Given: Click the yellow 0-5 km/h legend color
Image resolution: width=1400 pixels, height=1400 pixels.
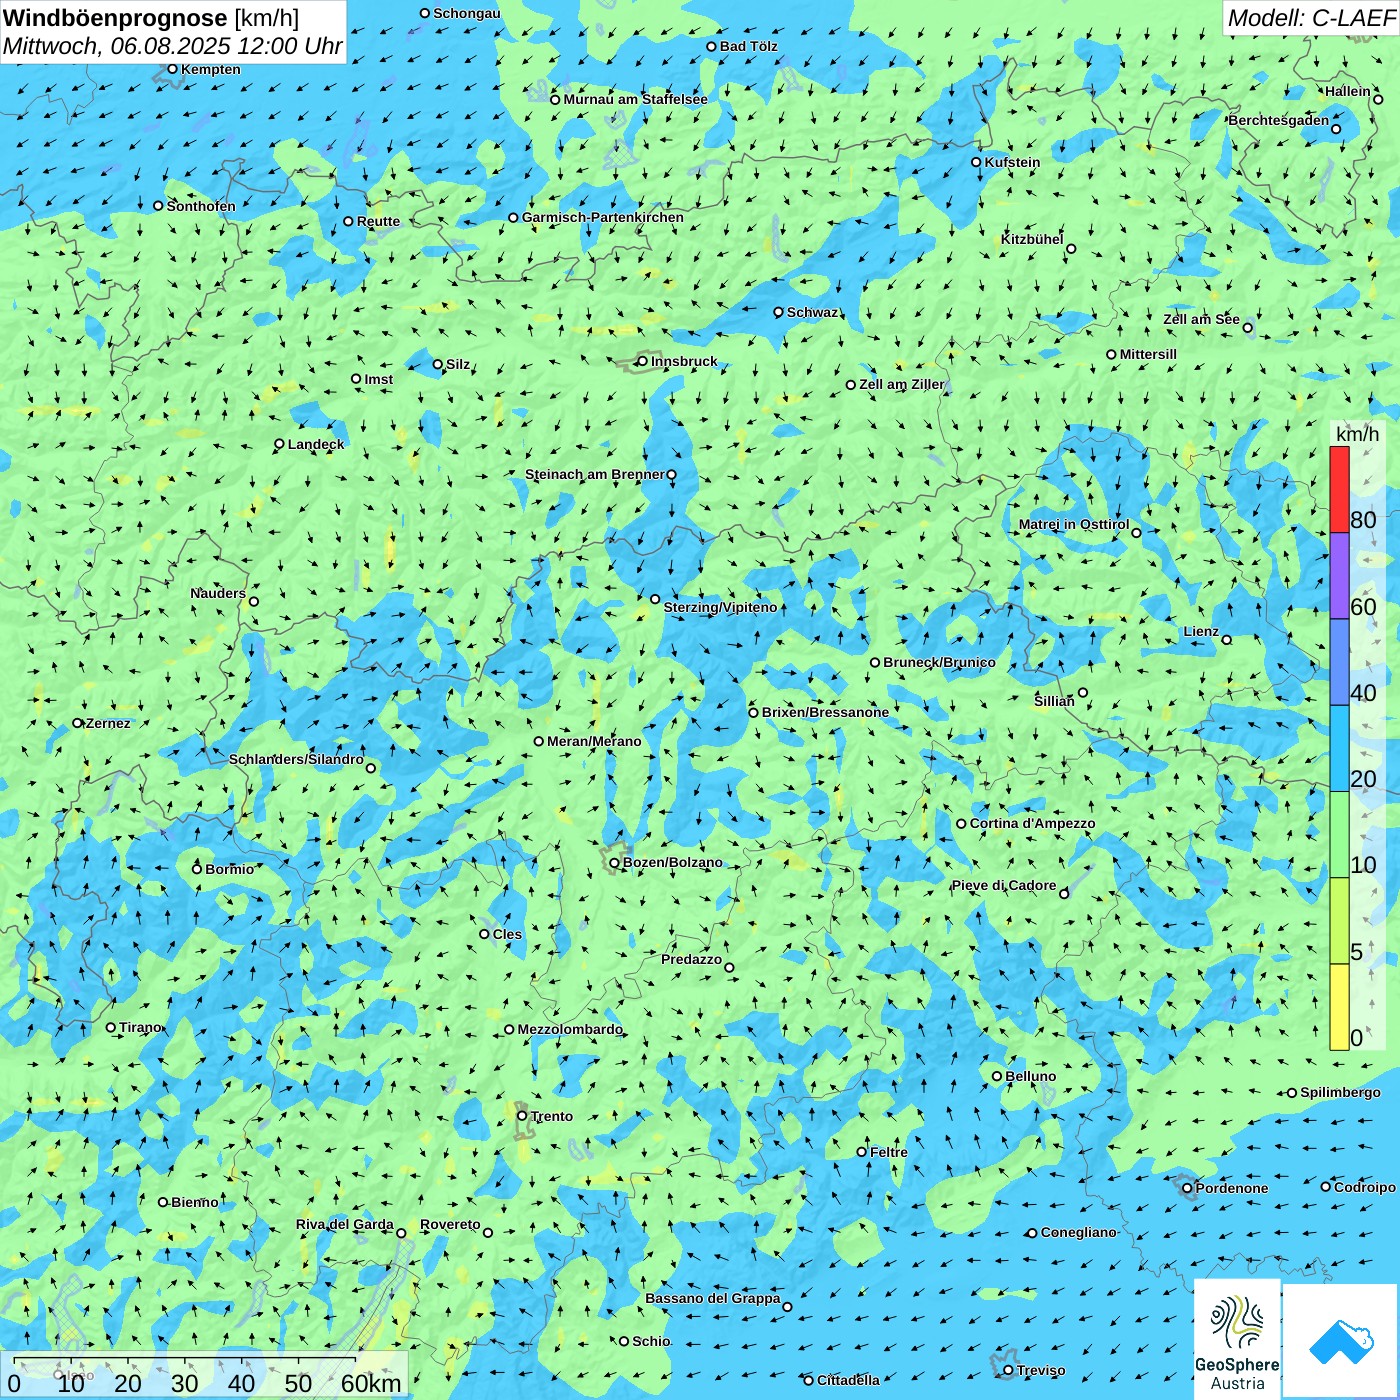Looking at the screenshot, I should tap(1339, 1006).
